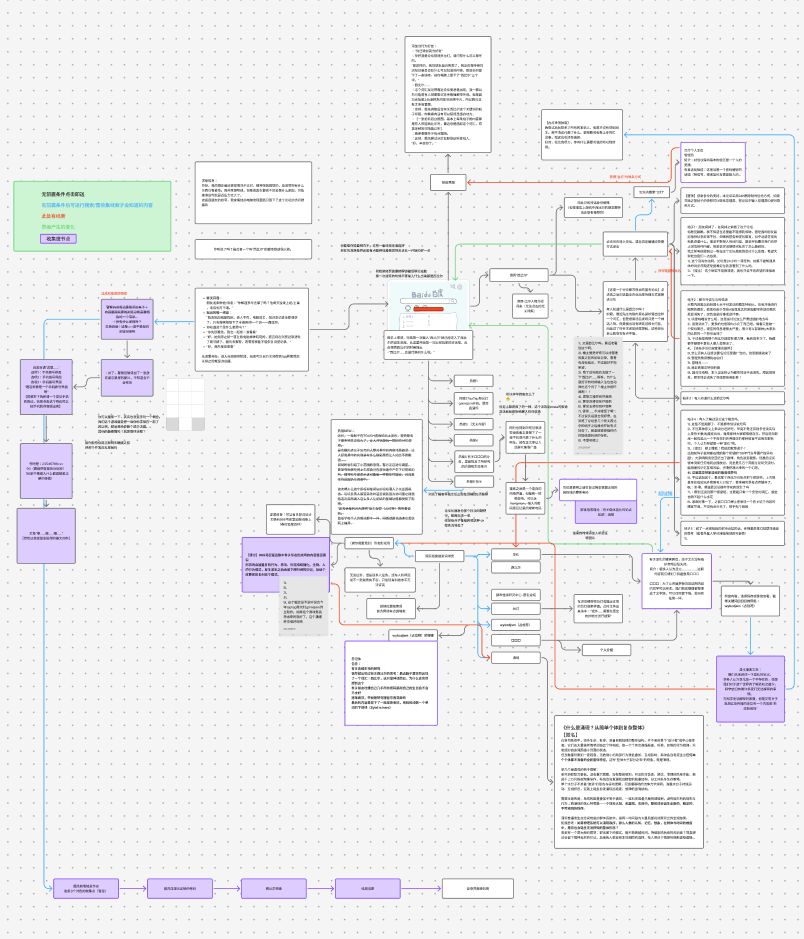Select the light green text line in the legend
804x939 pixels.
[58, 227]
